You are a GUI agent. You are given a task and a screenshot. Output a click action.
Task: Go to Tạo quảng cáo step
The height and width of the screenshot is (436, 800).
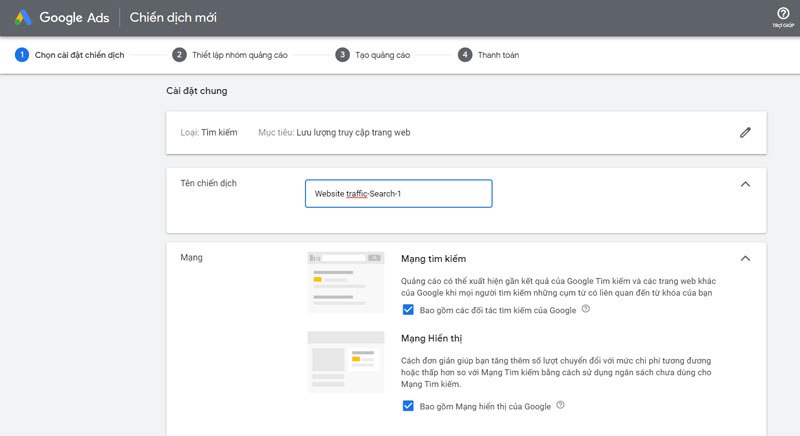tap(382, 55)
